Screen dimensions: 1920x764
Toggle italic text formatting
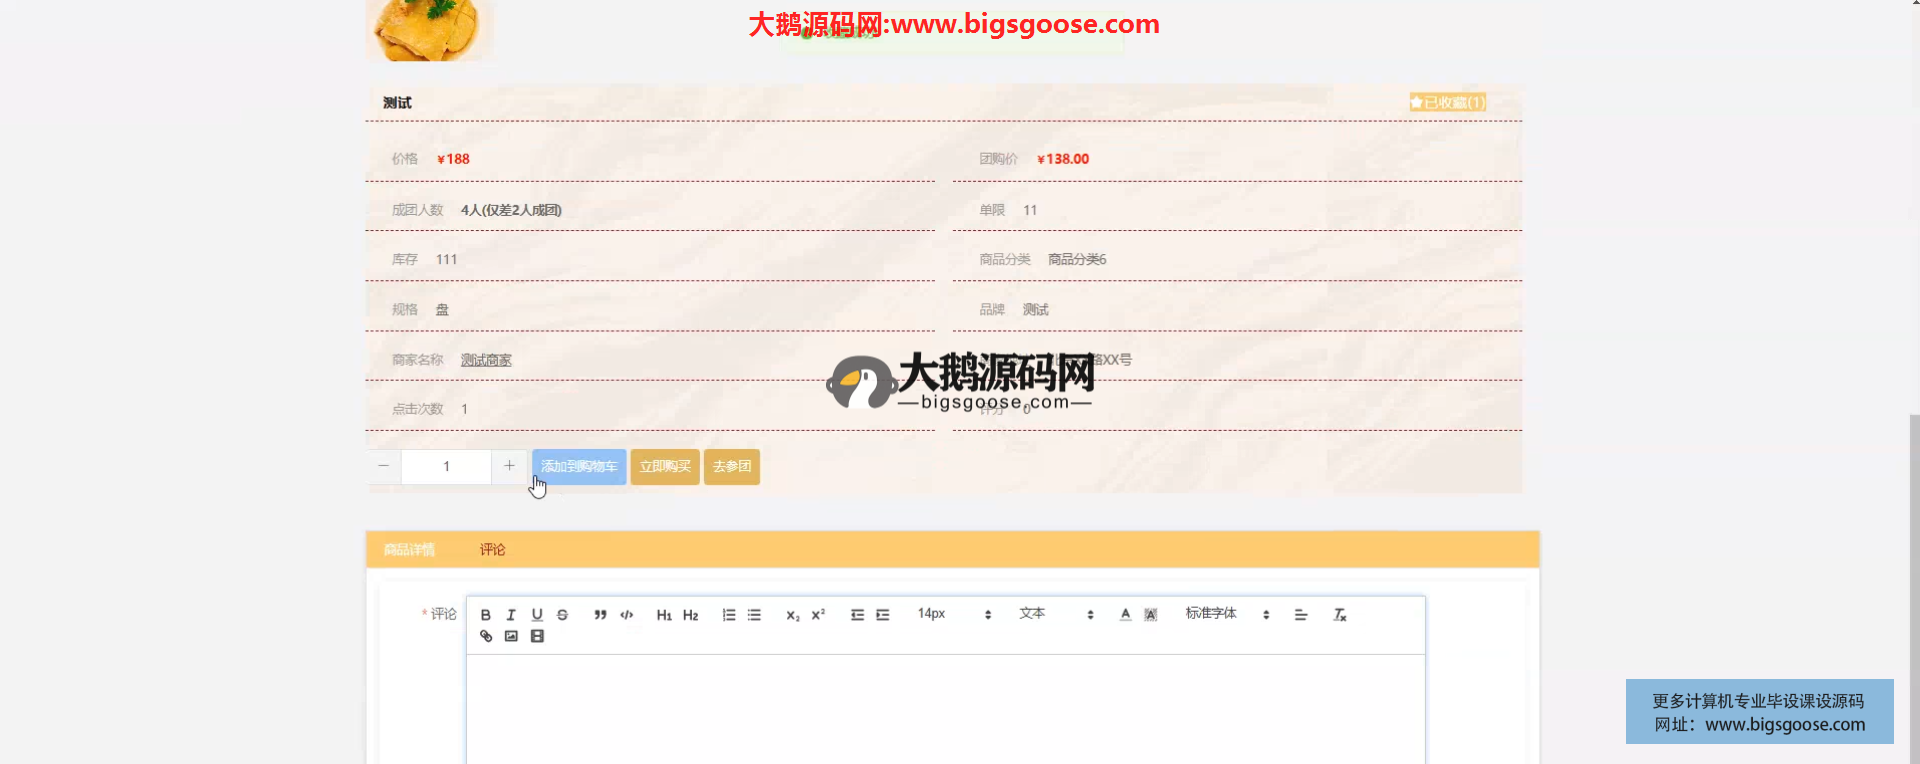[511, 615]
